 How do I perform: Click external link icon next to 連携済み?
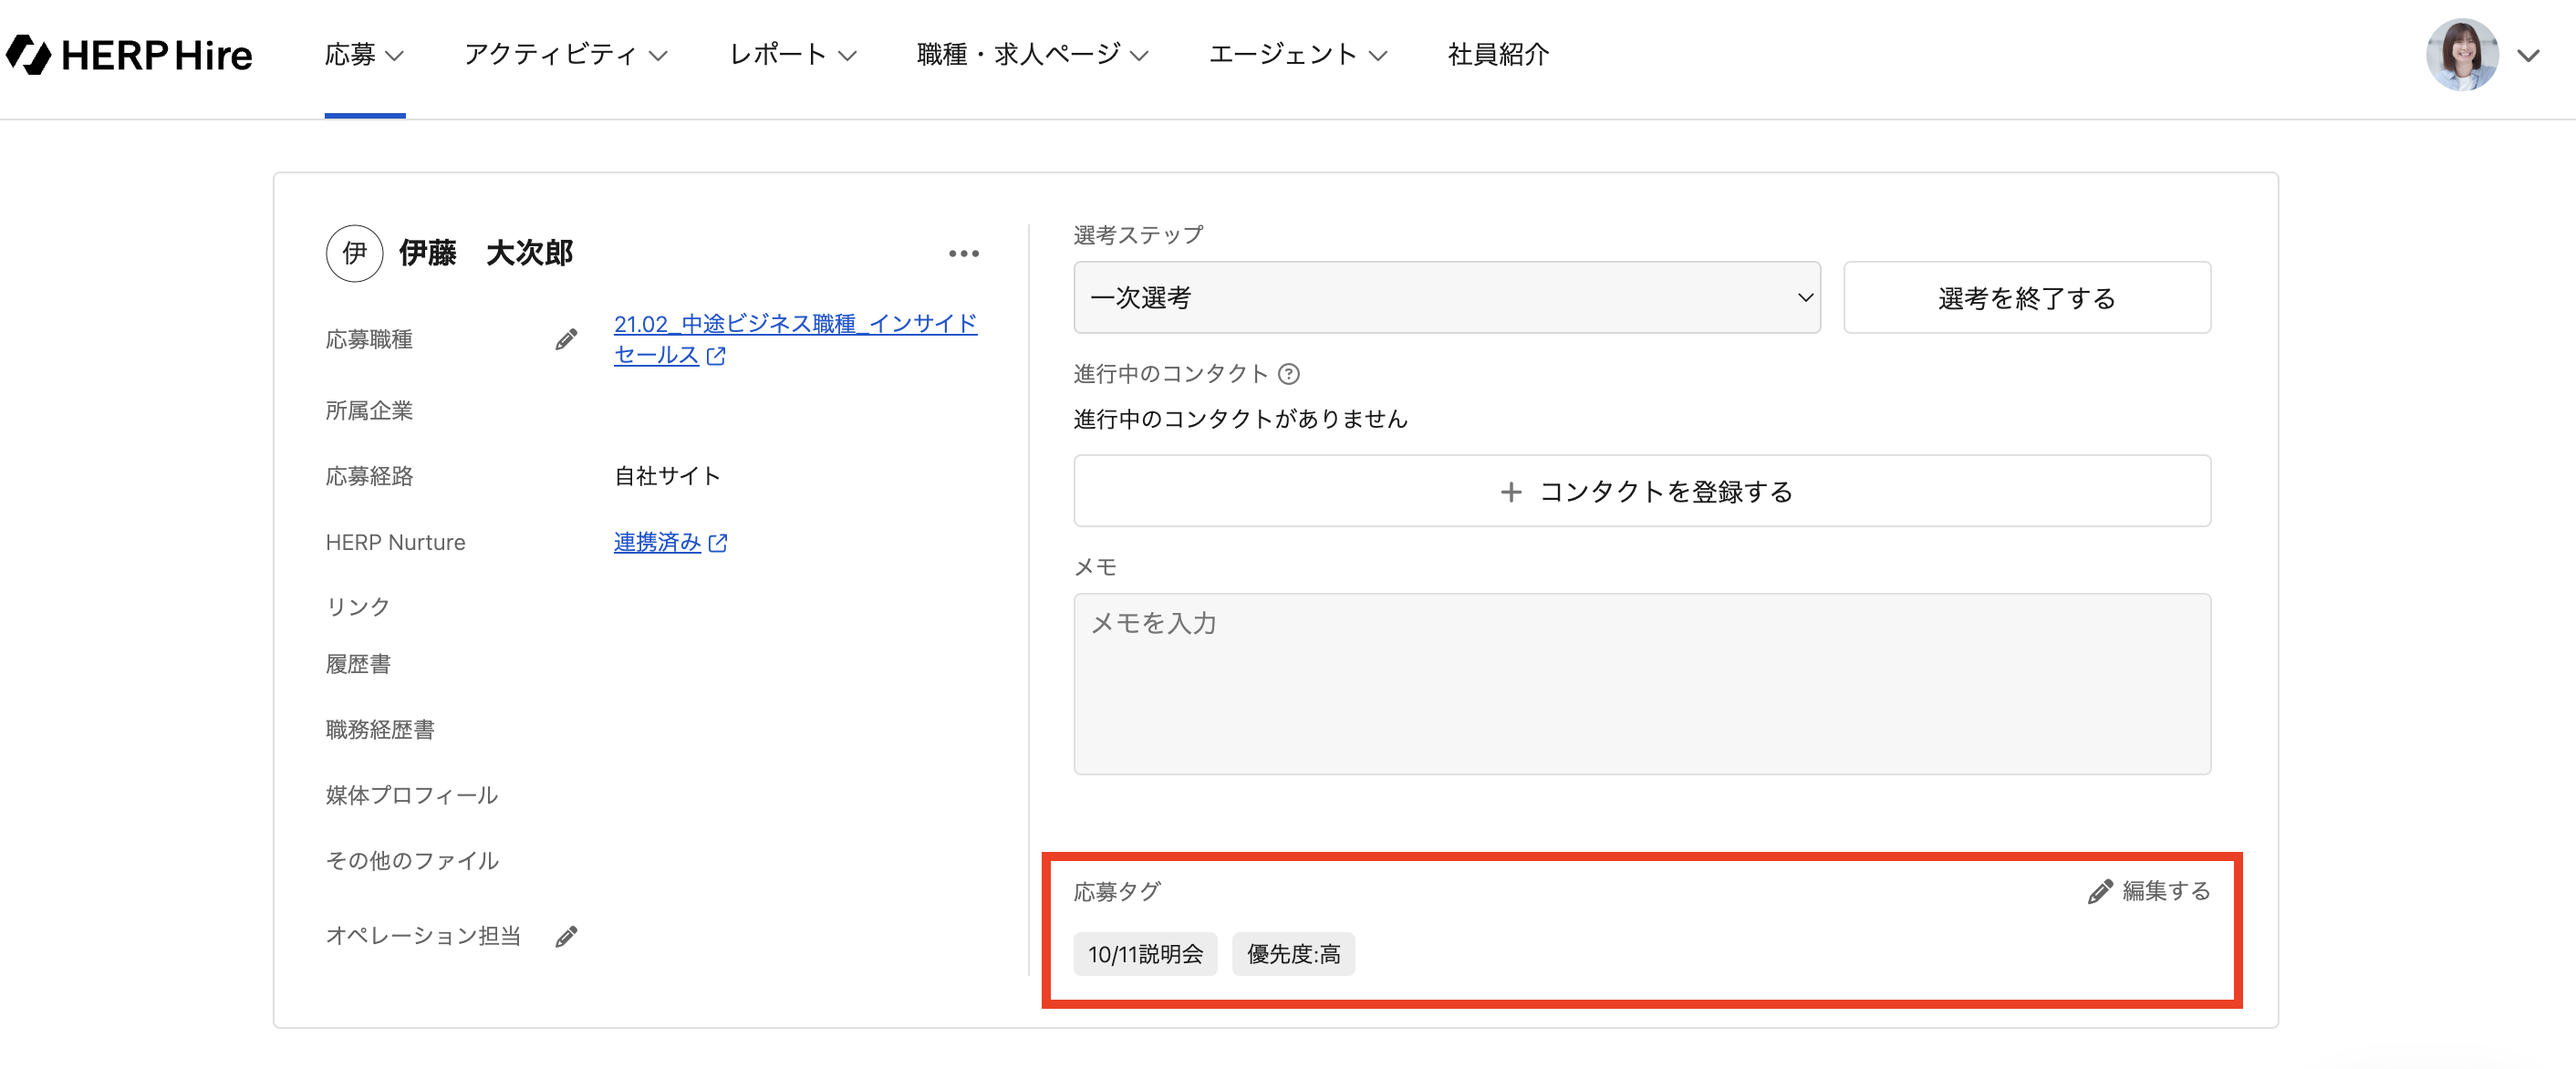pyautogui.click(x=718, y=543)
